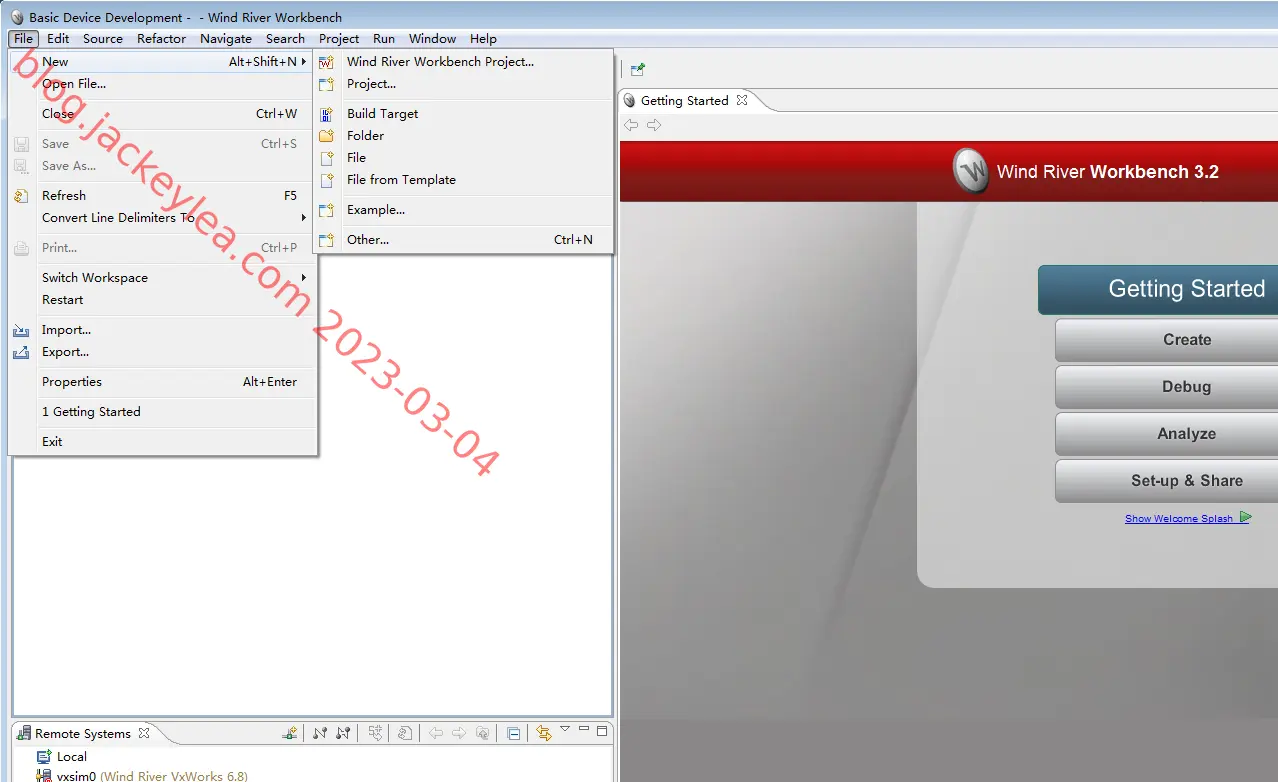Close the Getting Started tab
Screen dimensions: 1278x782
(742, 100)
